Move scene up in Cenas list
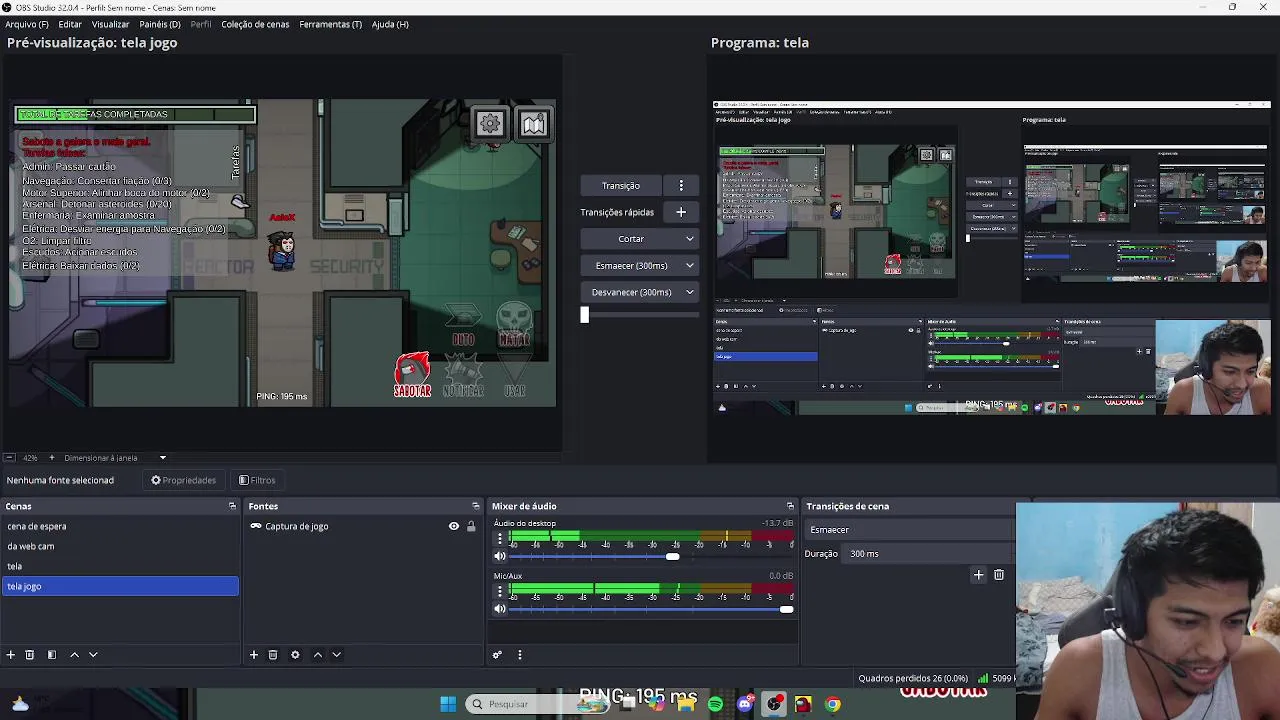The width and height of the screenshot is (1280, 720). (x=74, y=654)
